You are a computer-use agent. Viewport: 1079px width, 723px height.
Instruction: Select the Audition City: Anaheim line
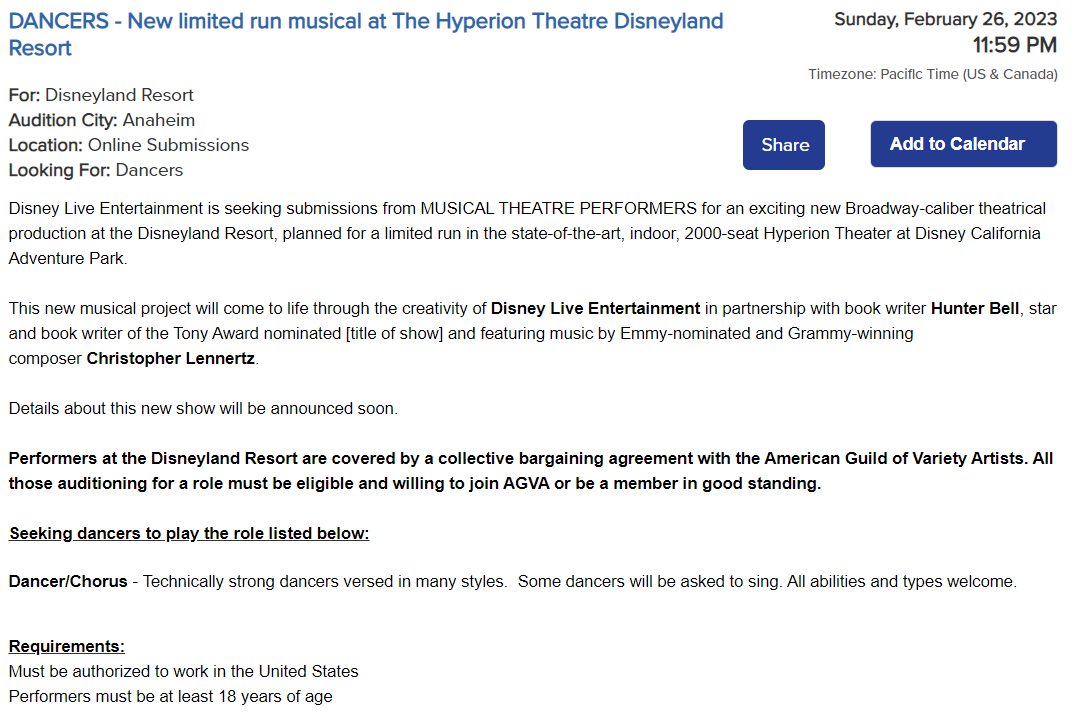click(x=101, y=120)
